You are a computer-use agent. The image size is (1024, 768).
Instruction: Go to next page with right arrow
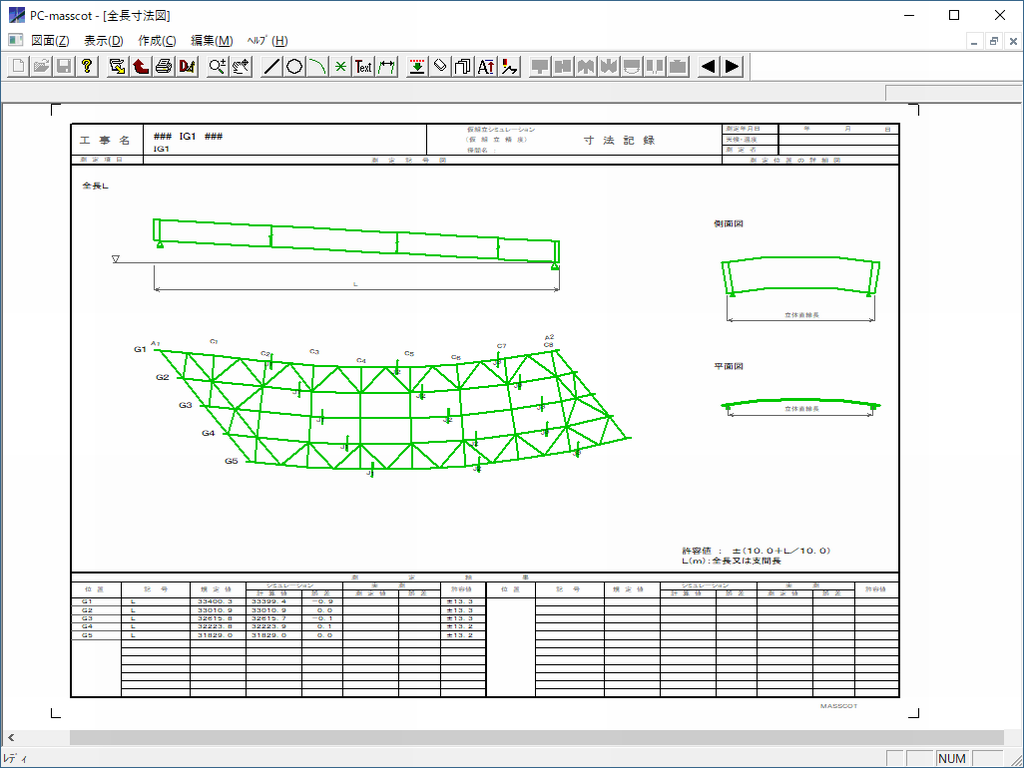tap(732, 67)
